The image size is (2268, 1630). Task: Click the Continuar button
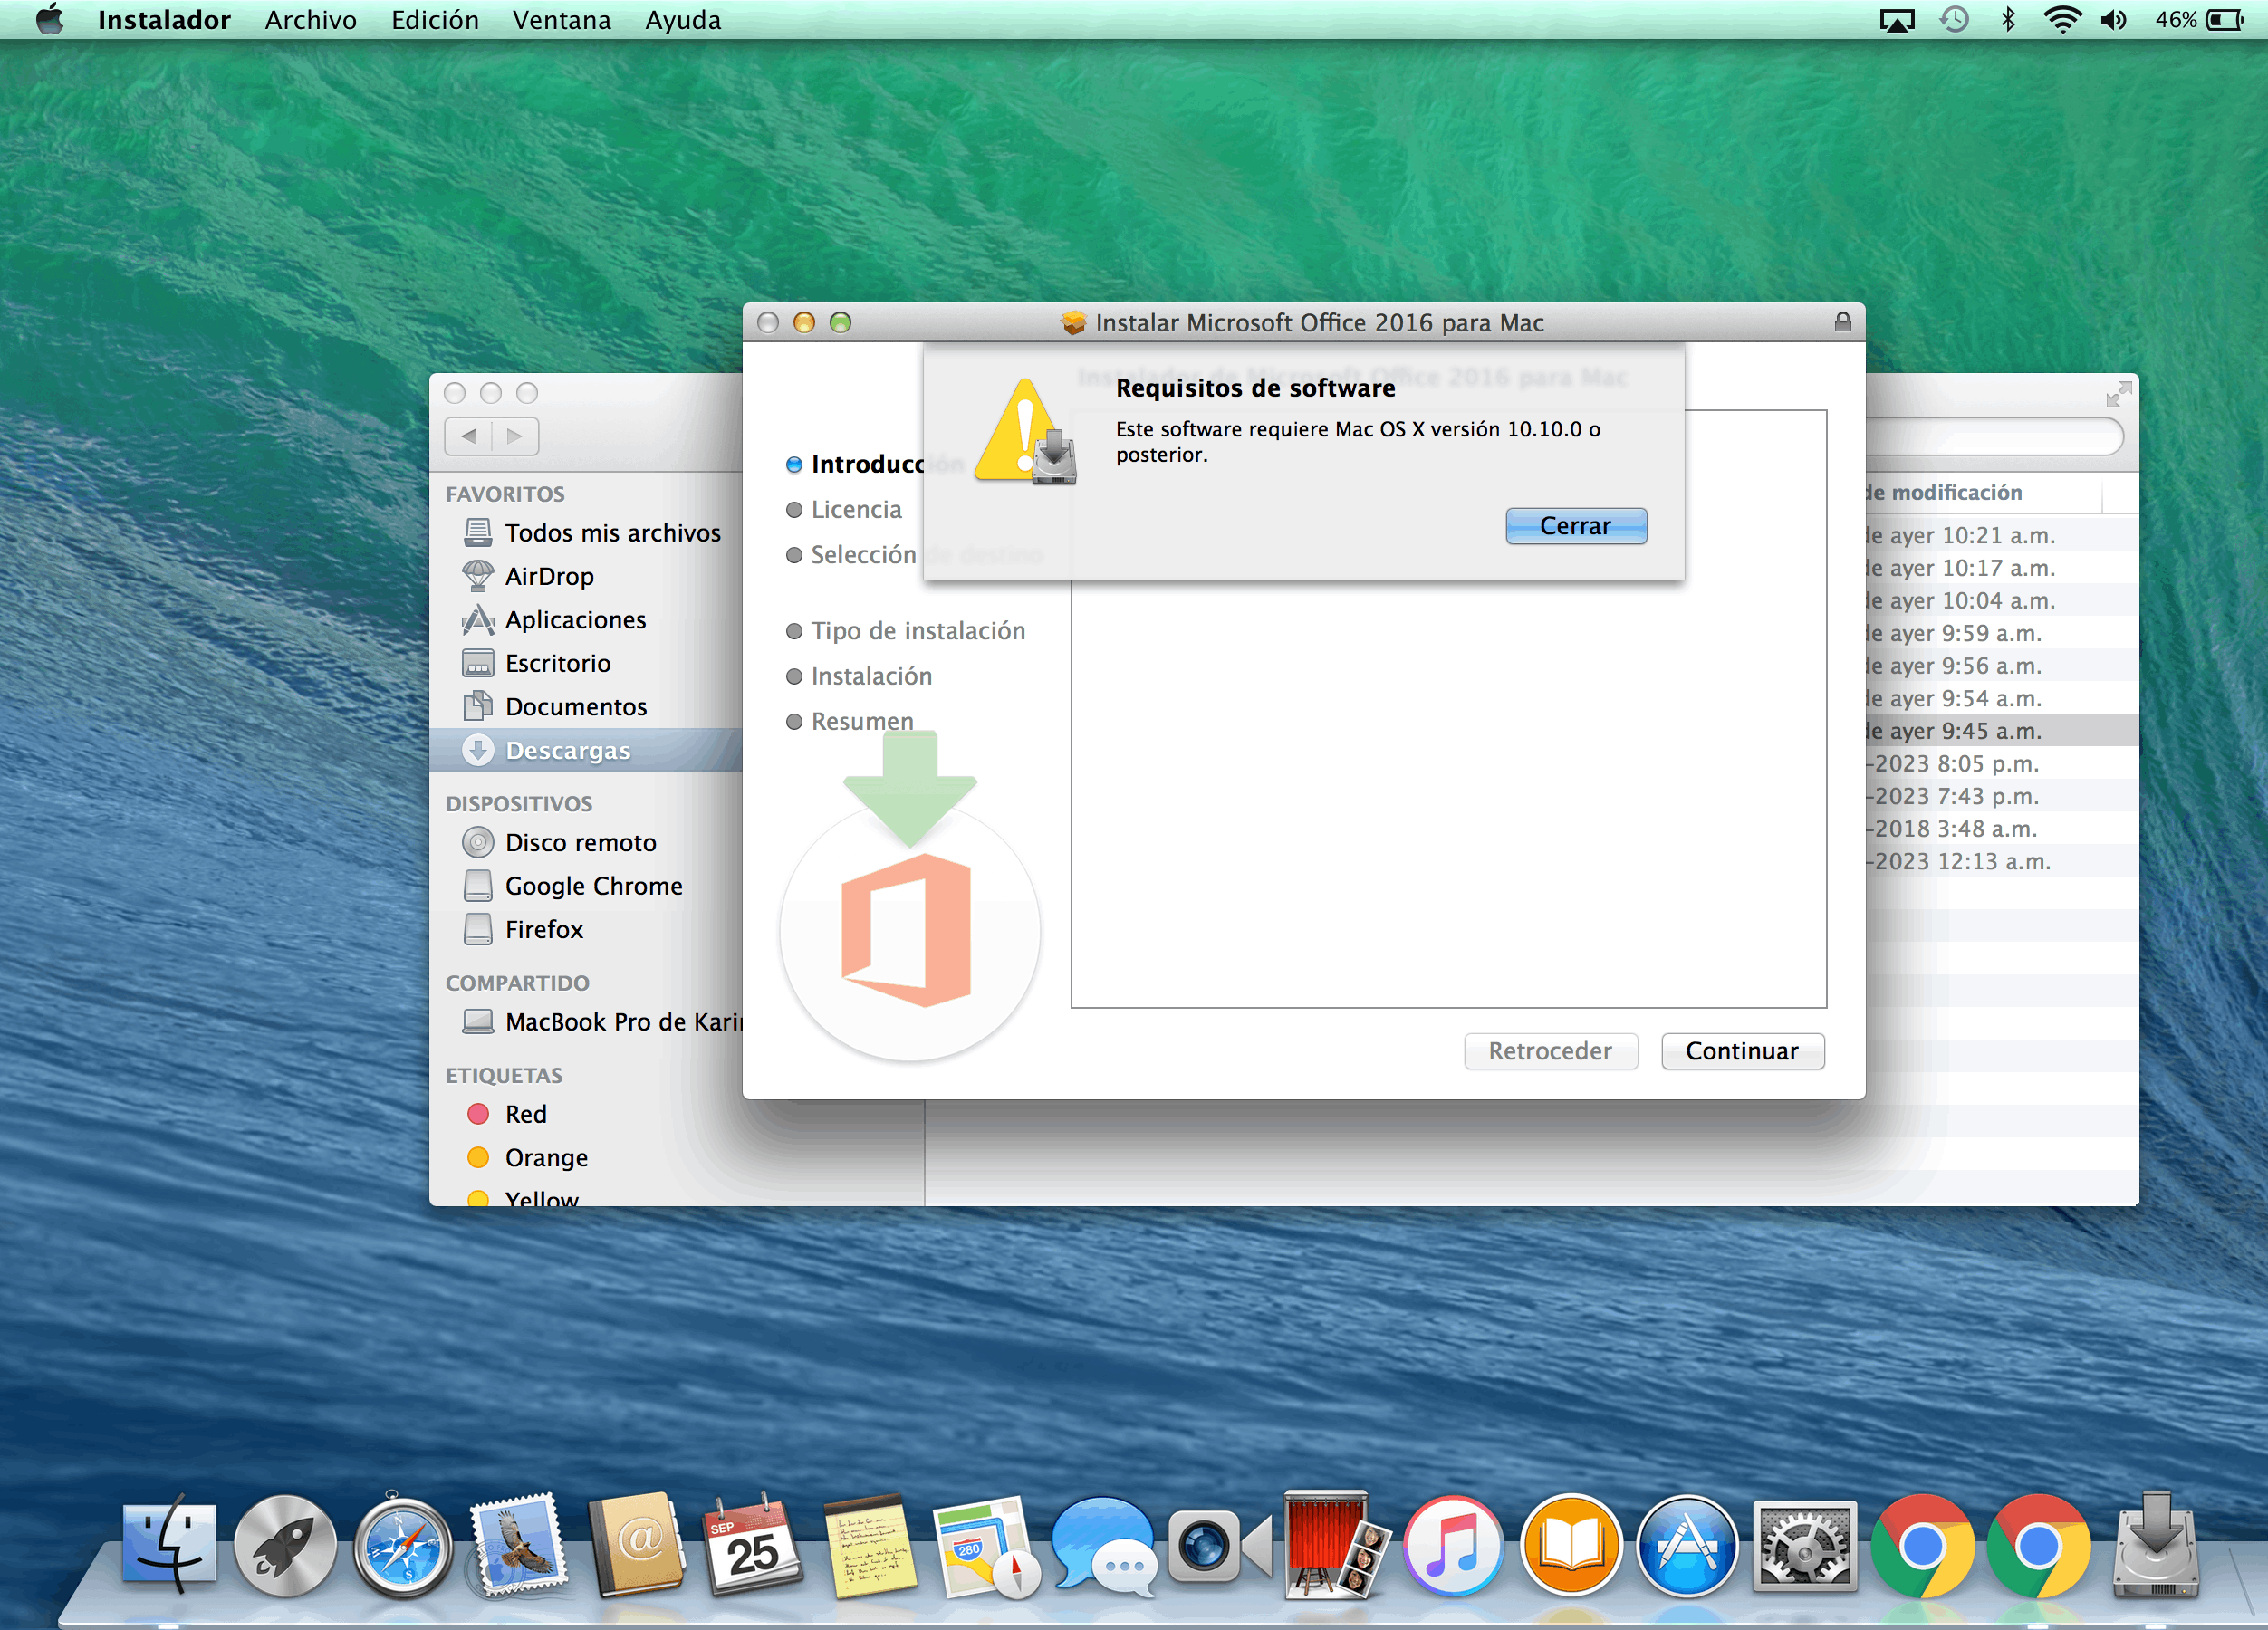click(x=1742, y=1051)
